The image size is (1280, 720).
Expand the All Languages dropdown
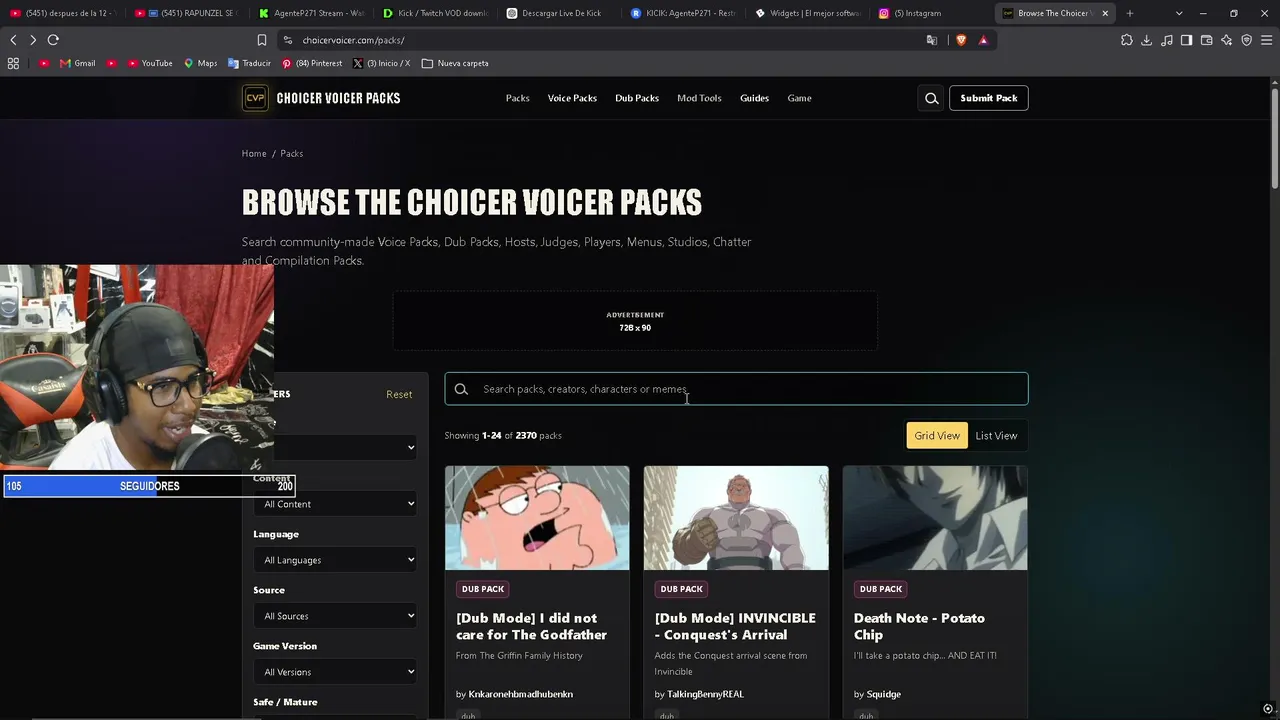(x=335, y=560)
